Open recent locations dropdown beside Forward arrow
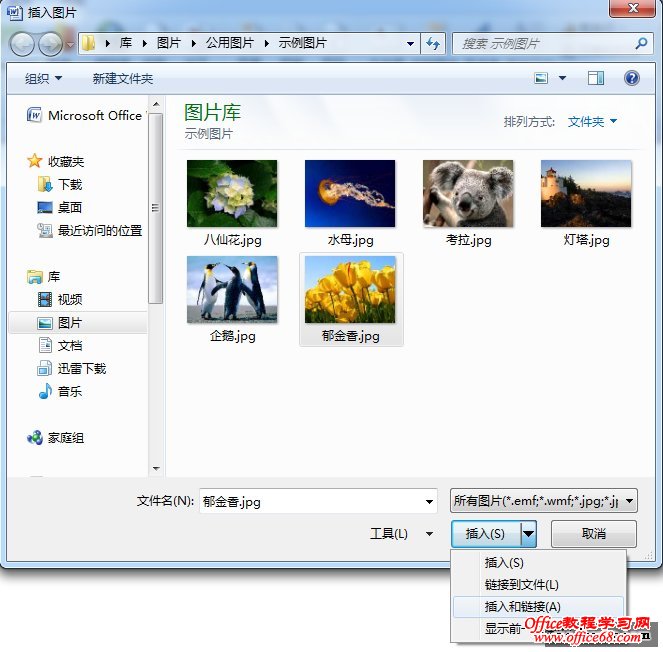The width and height of the screenshot is (663, 652). pyautogui.click(x=71, y=44)
